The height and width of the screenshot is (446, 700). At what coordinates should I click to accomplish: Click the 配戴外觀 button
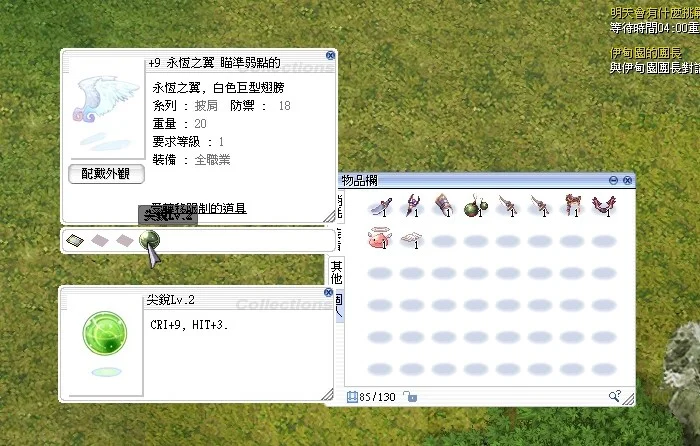106,174
